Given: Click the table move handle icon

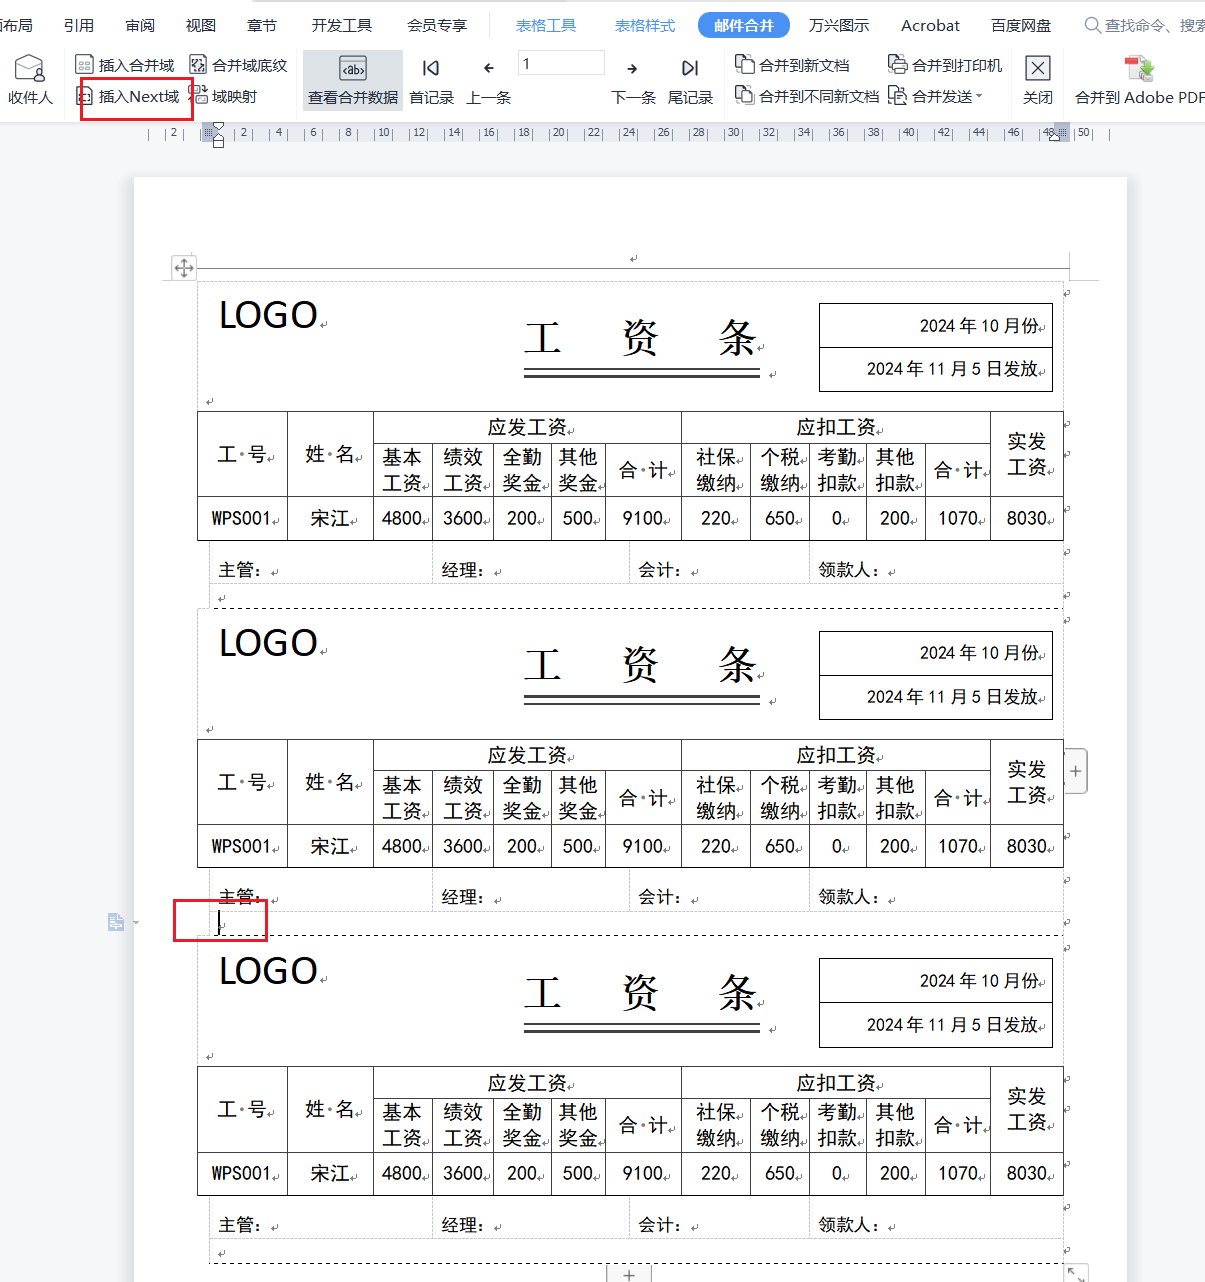Looking at the screenshot, I should [184, 268].
